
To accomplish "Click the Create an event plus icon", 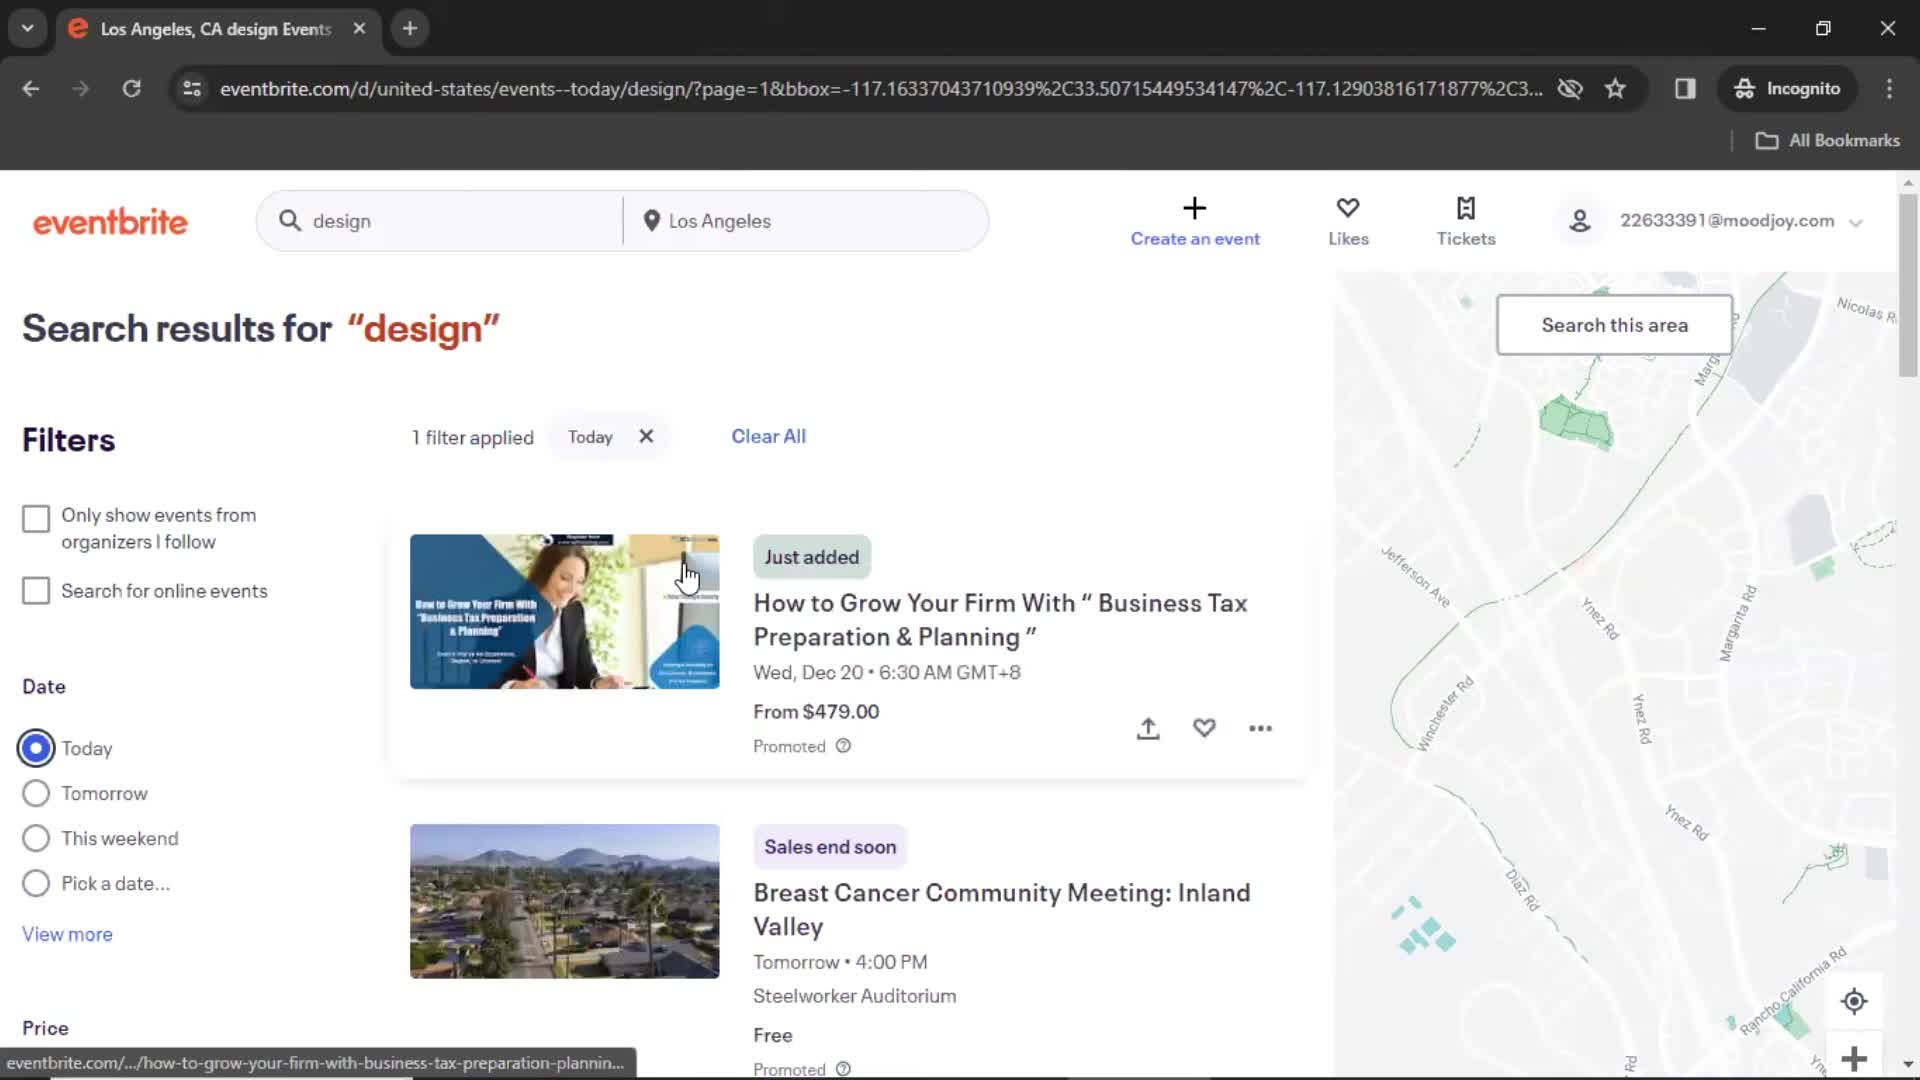I will pos(1194,208).
